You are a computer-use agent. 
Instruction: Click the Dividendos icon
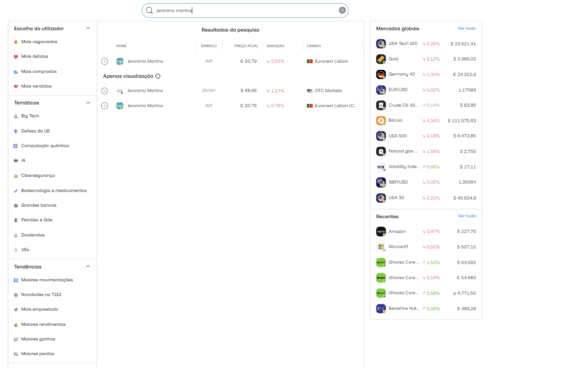tap(15, 235)
